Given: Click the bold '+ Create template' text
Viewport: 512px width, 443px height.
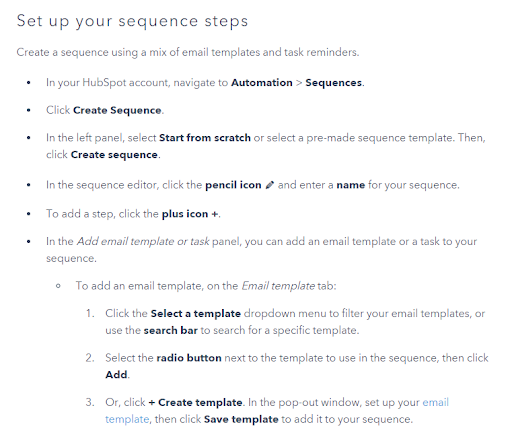Looking at the screenshot, I should coord(196,402).
